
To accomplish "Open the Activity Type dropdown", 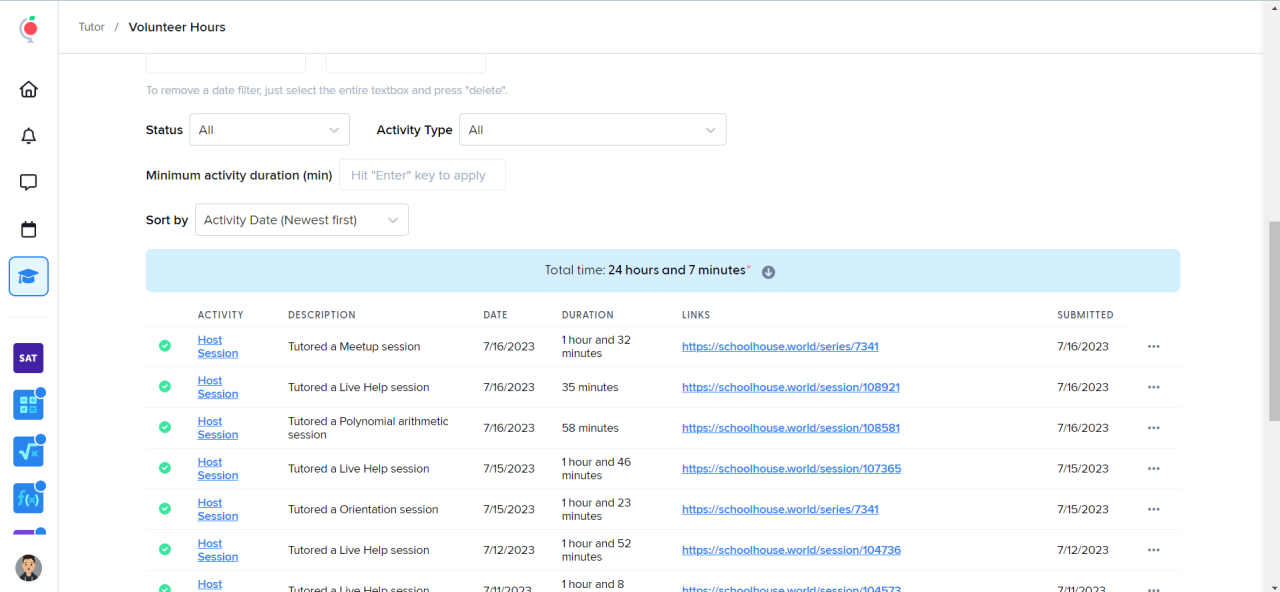I will pos(592,130).
